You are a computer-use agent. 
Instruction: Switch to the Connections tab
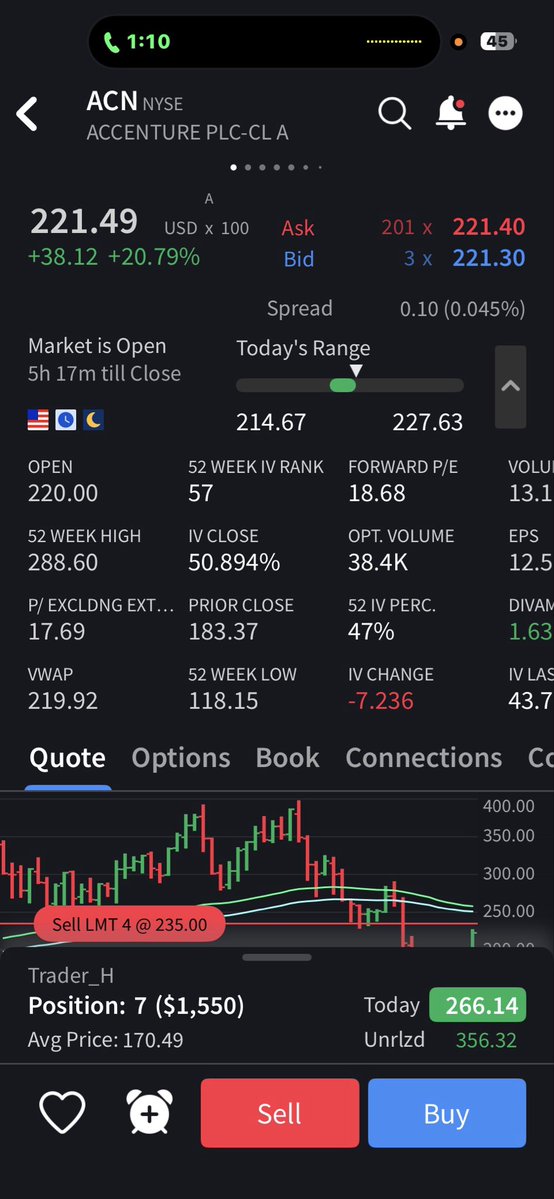pyautogui.click(x=424, y=758)
